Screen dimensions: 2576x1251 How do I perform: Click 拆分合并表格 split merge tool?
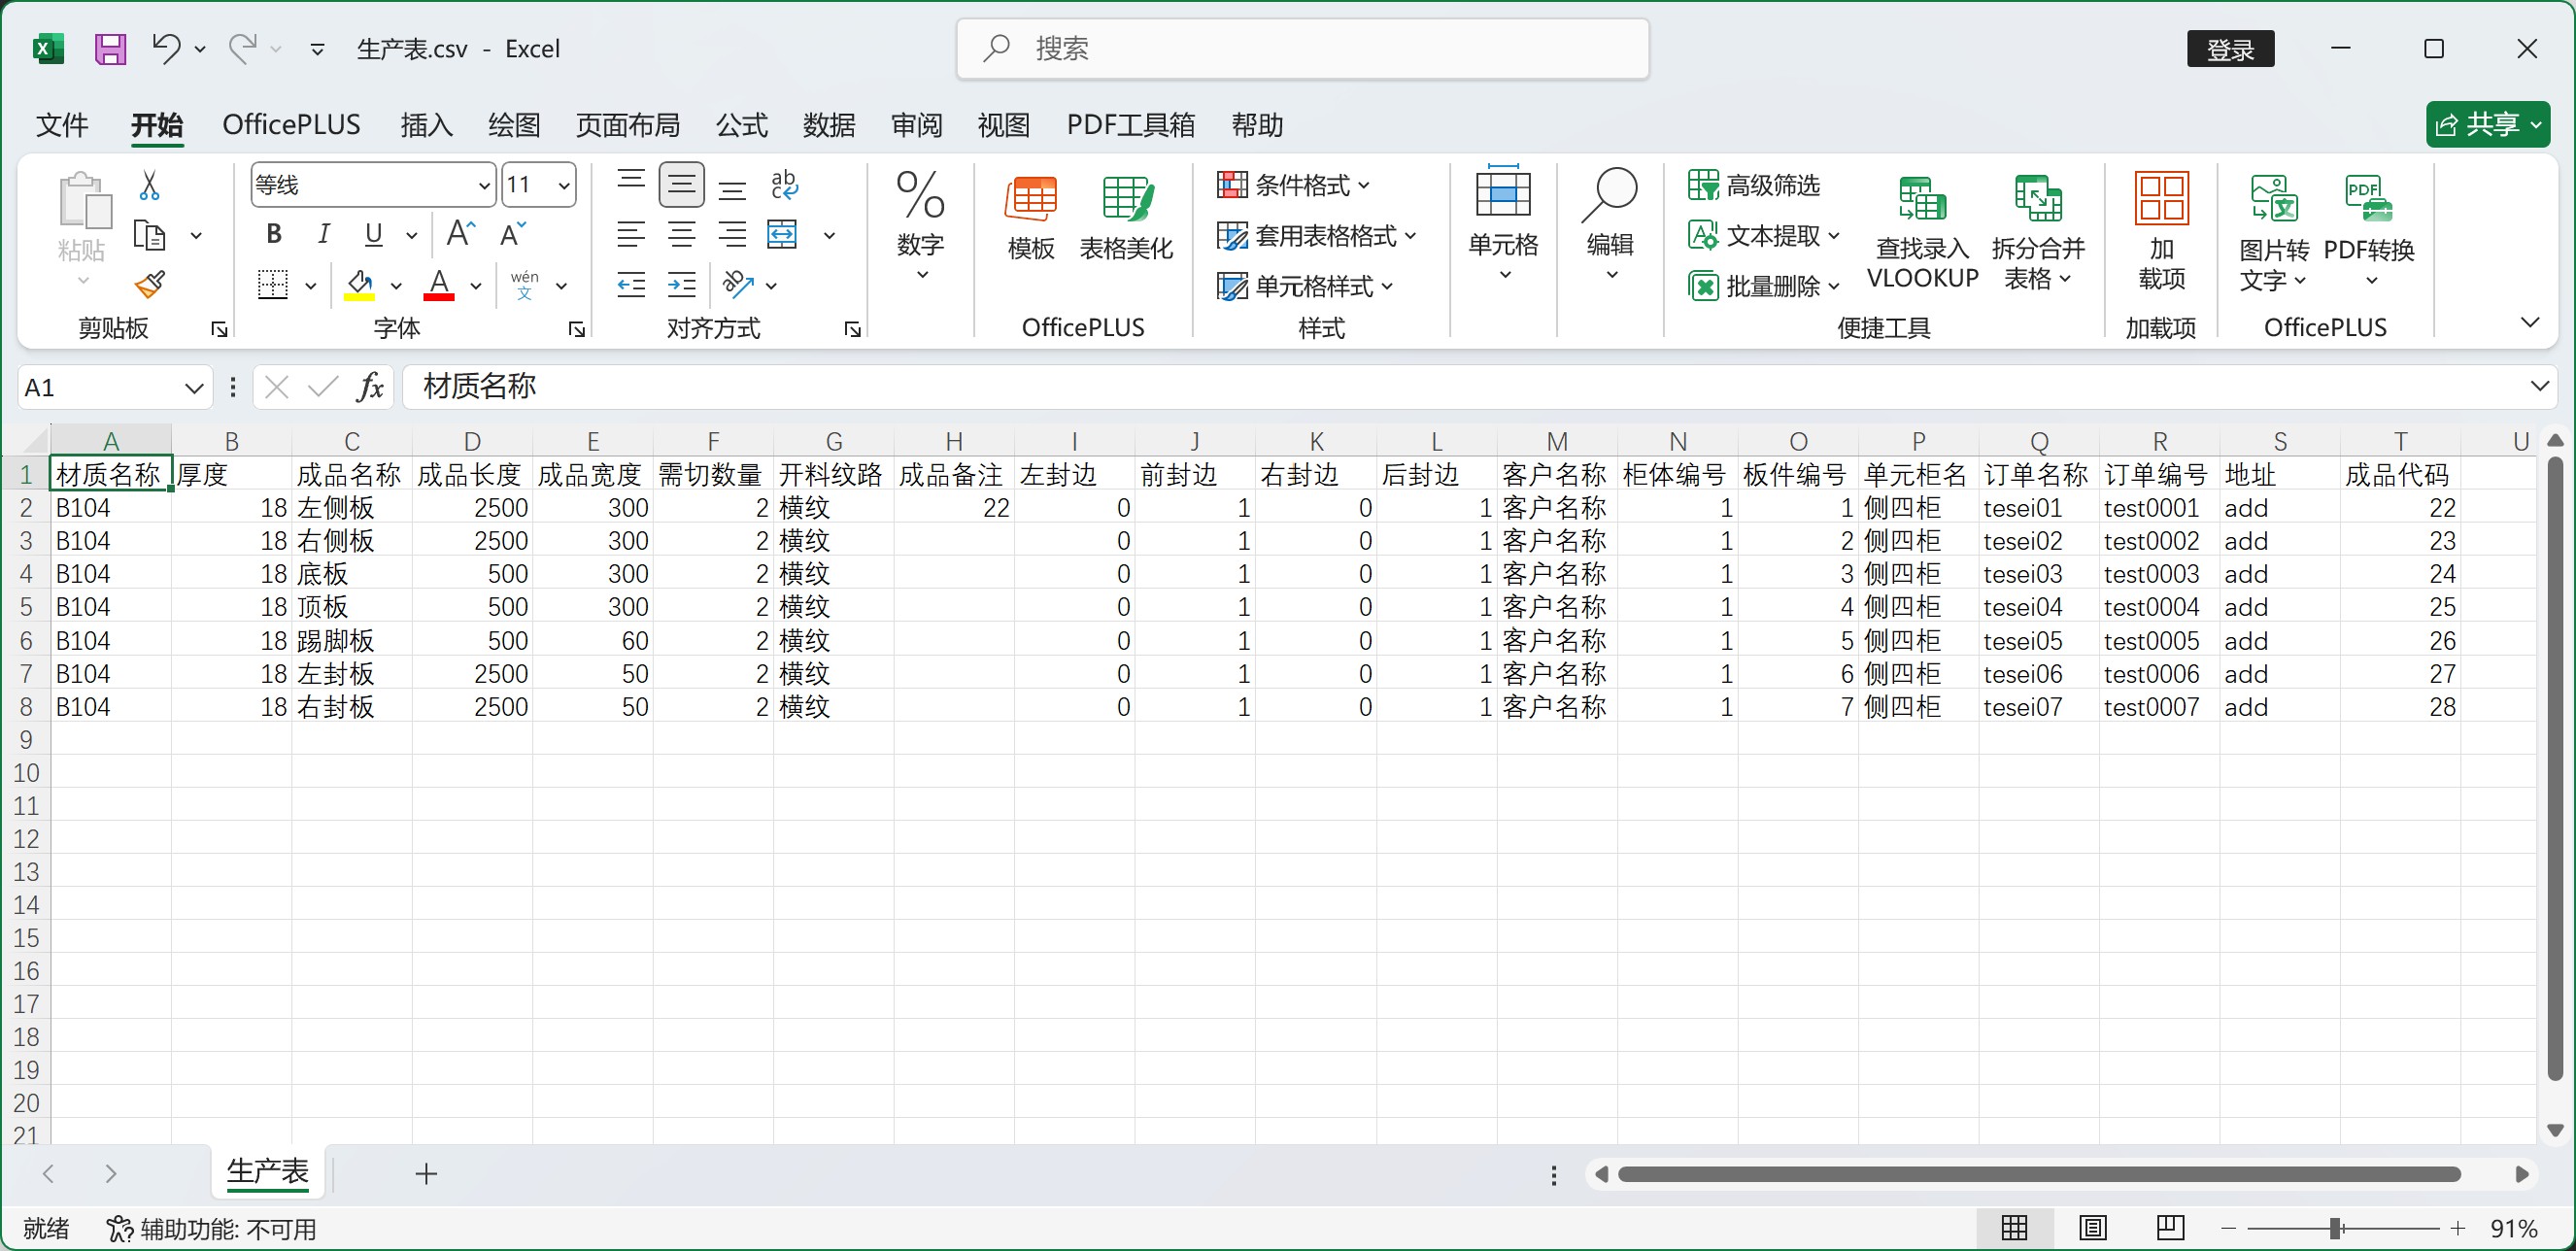pyautogui.click(x=2037, y=233)
